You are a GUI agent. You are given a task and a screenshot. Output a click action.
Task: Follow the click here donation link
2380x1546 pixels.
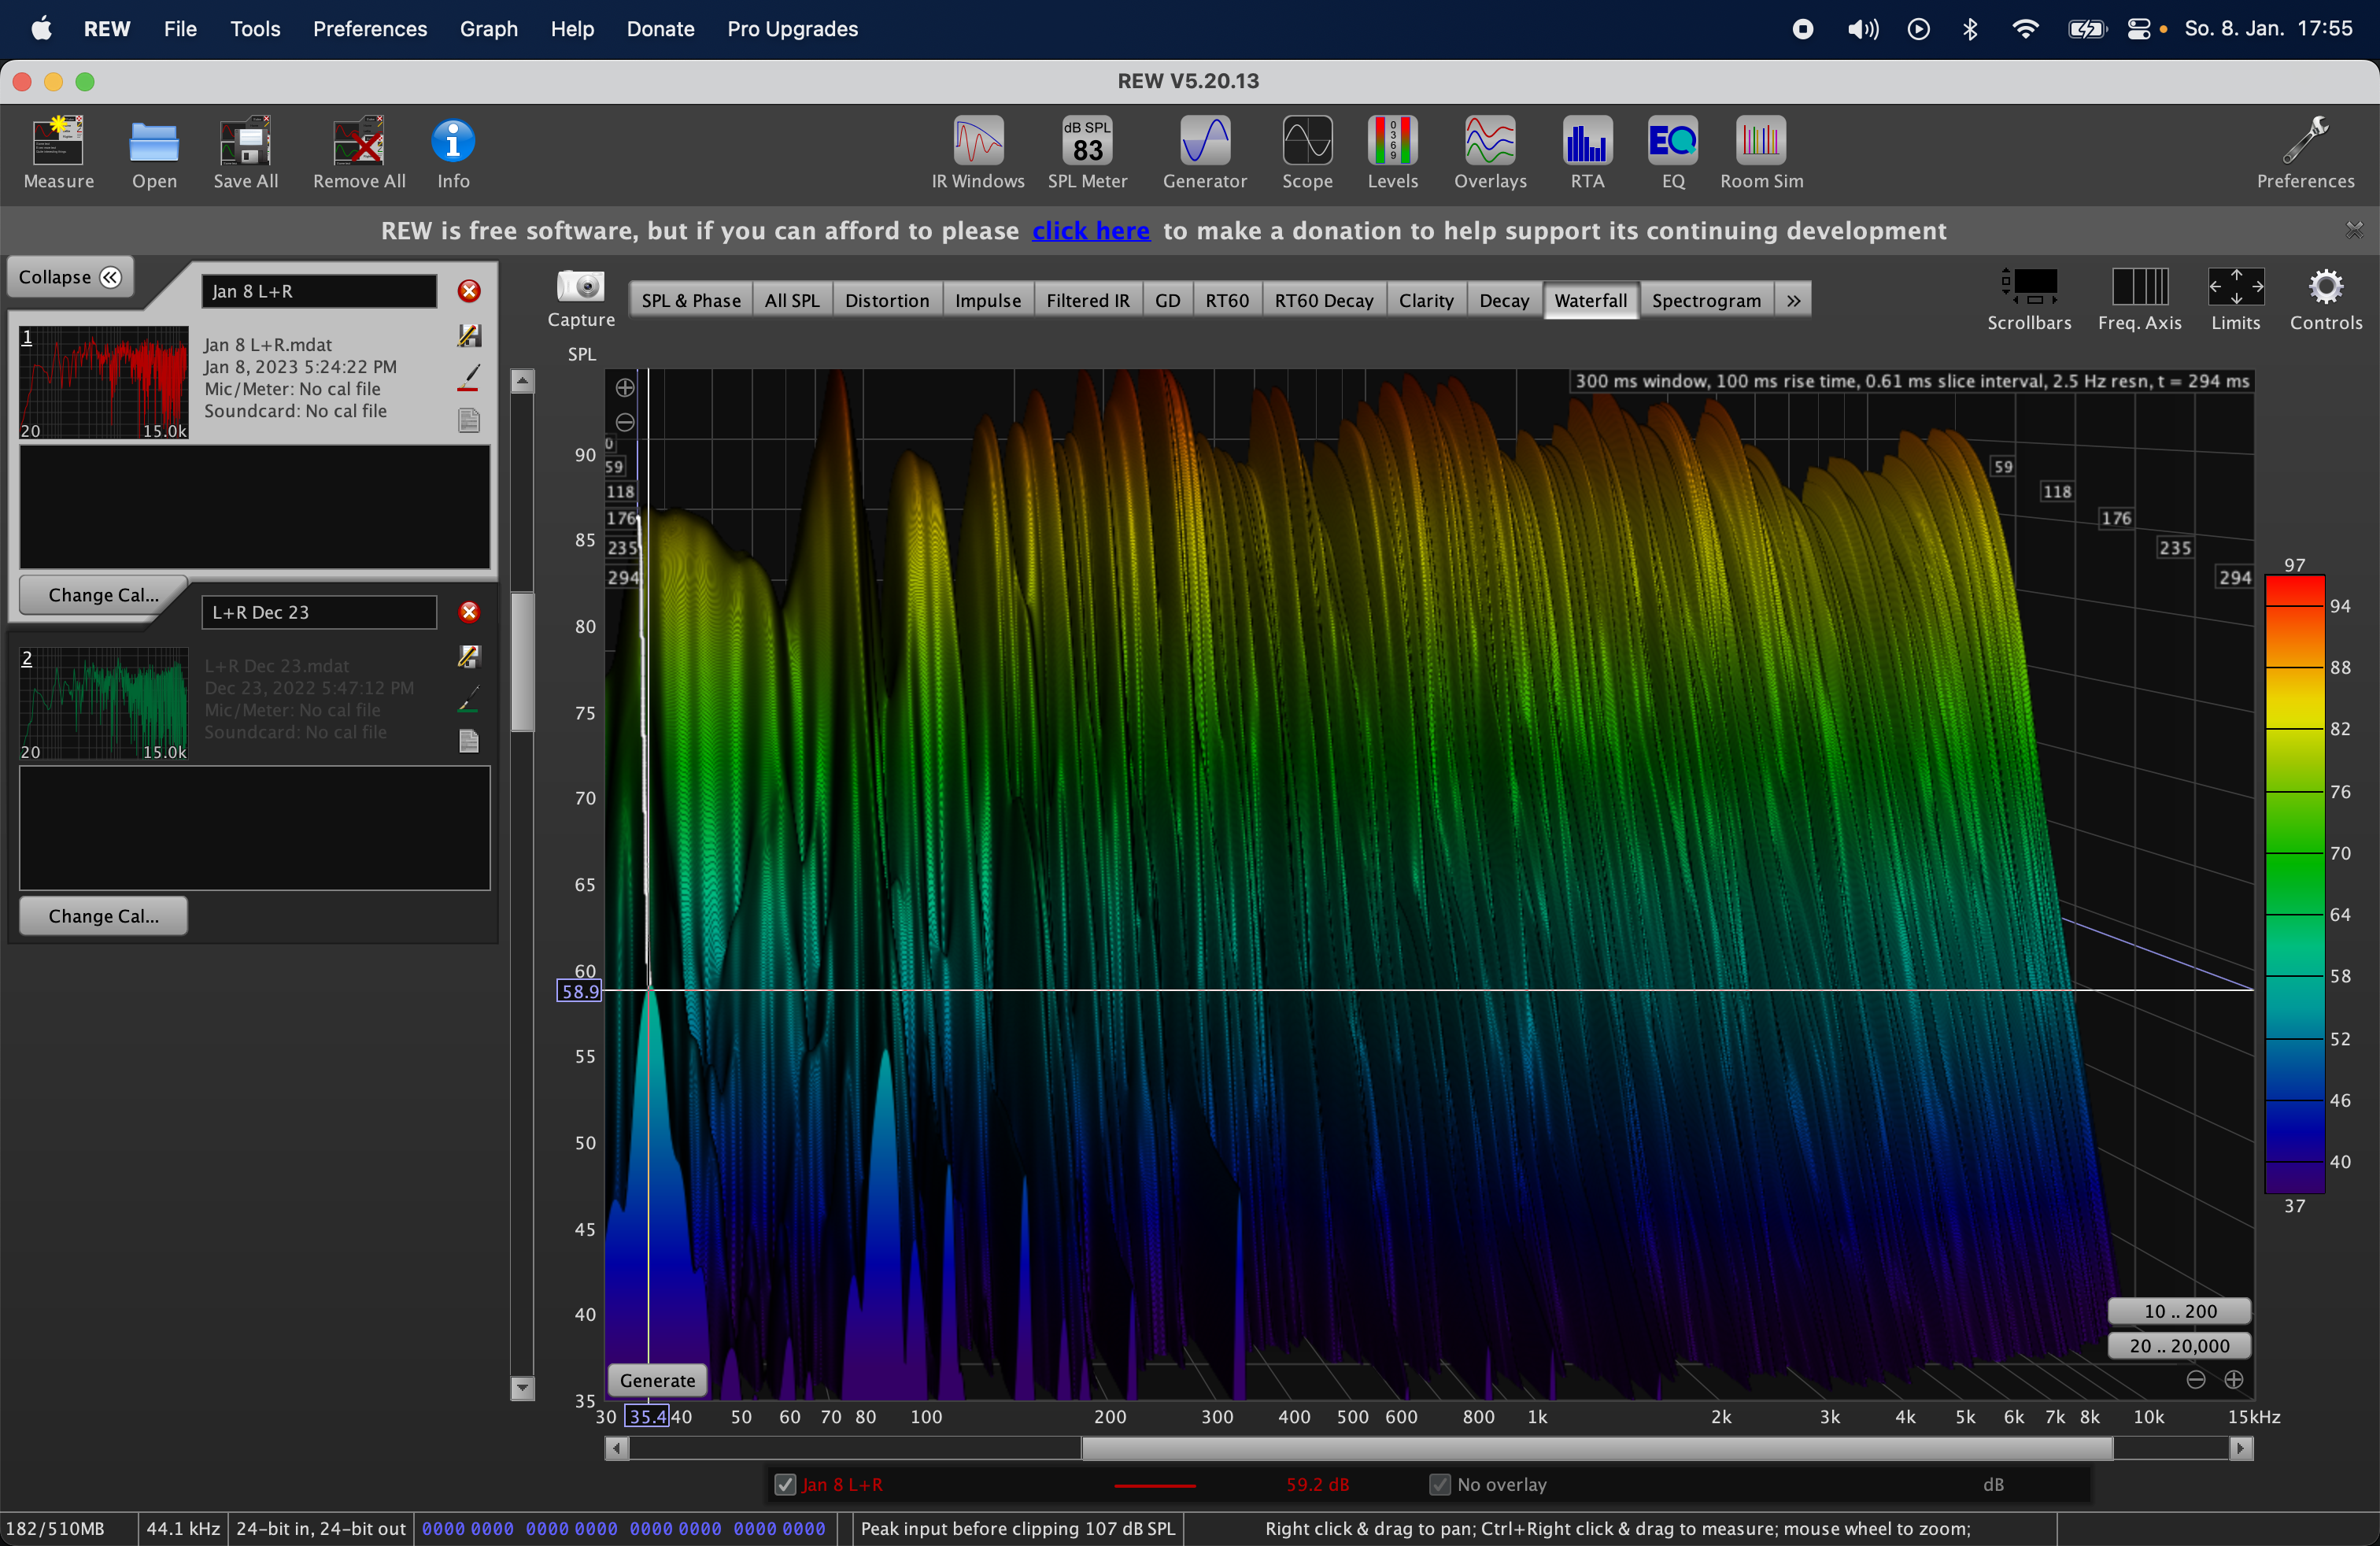click(1090, 231)
